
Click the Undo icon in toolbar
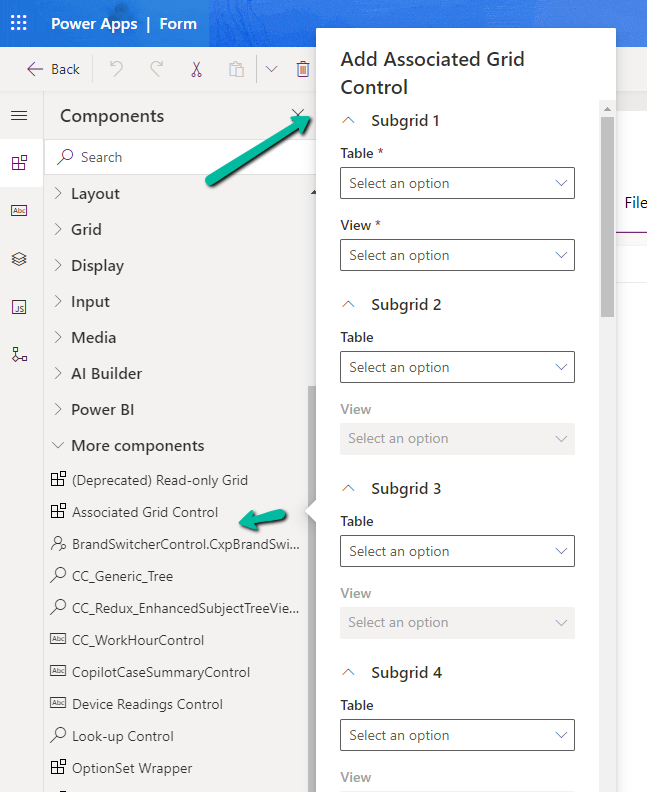(x=116, y=69)
